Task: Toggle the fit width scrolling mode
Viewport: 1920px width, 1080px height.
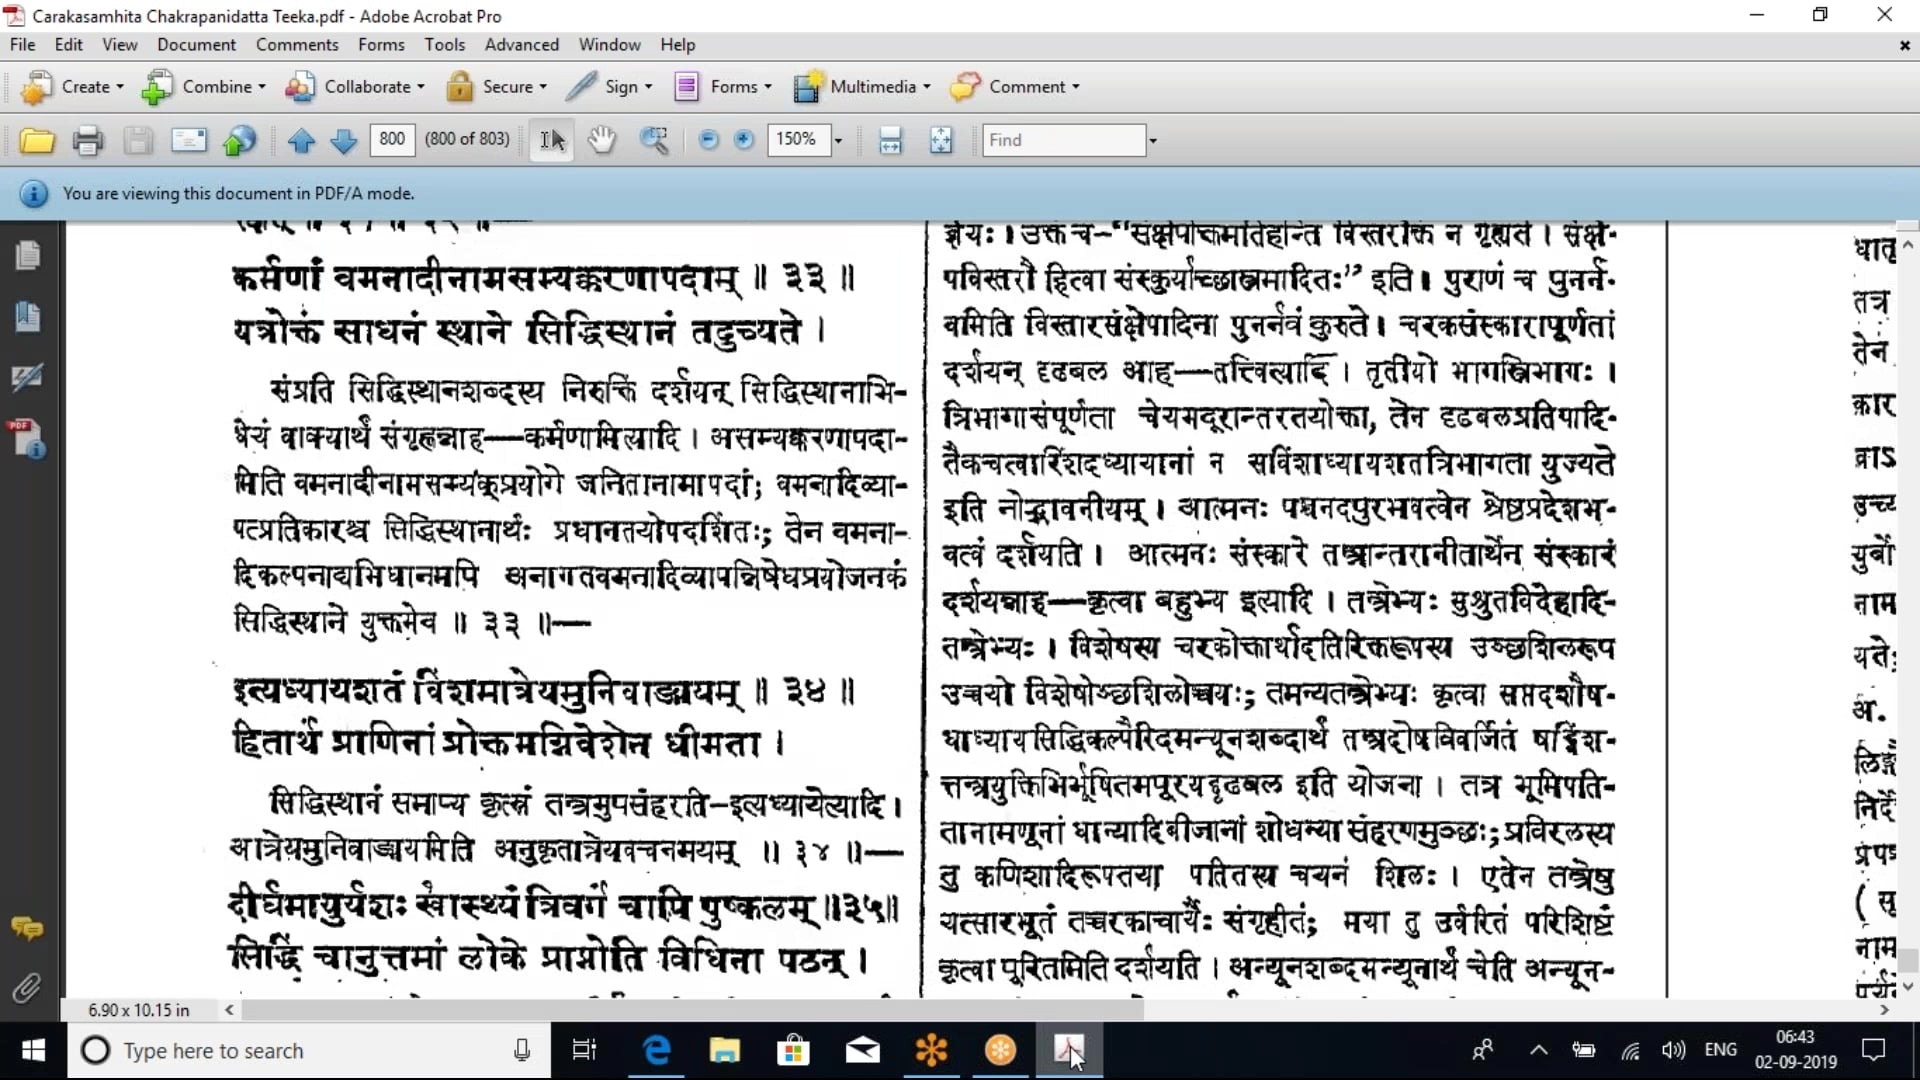Action: 890,140
